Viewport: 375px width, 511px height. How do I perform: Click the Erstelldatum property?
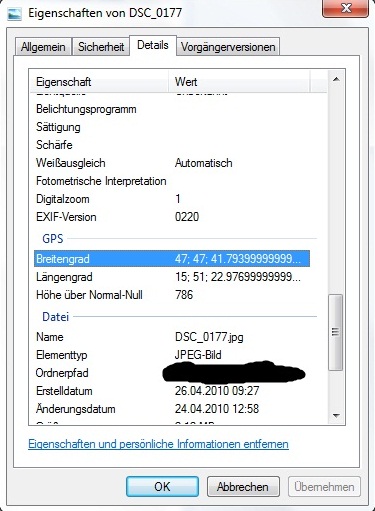coord(64,391)
